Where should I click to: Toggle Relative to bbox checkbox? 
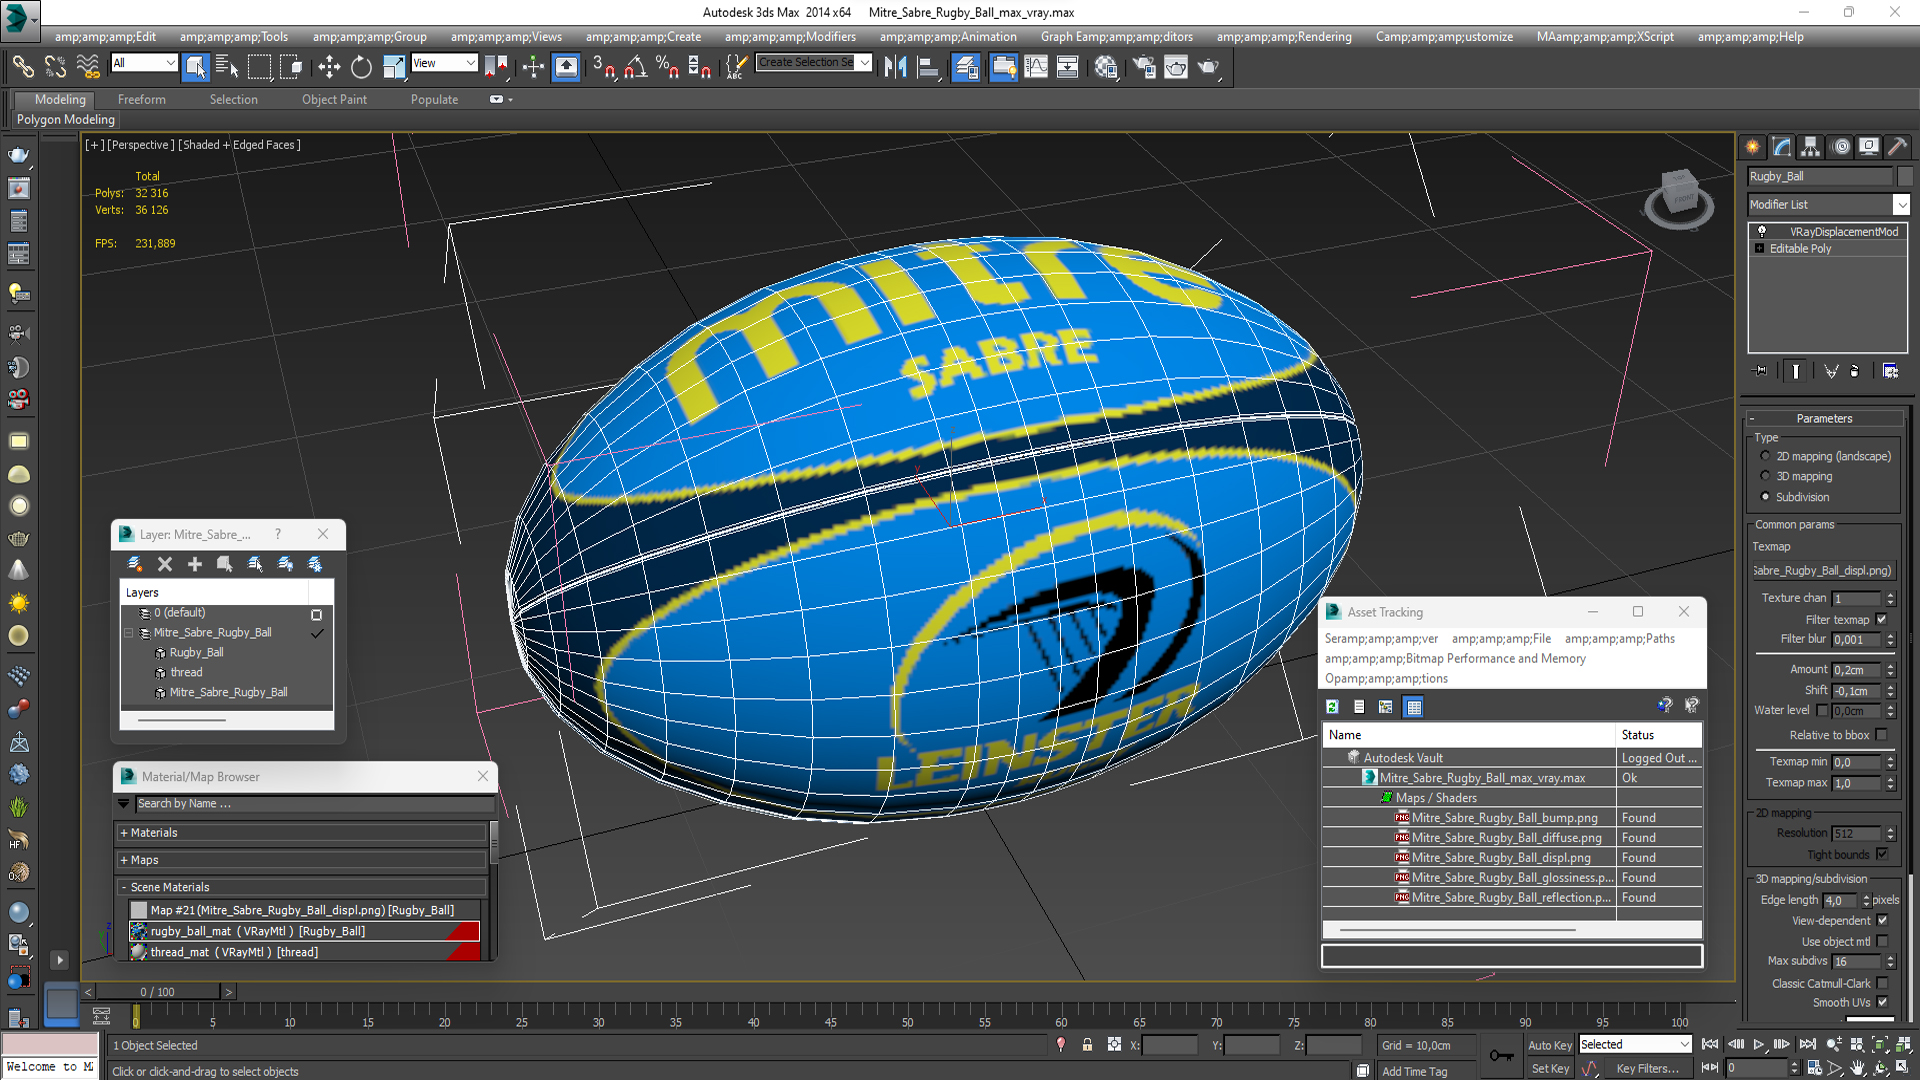[x=1881, y=735]
